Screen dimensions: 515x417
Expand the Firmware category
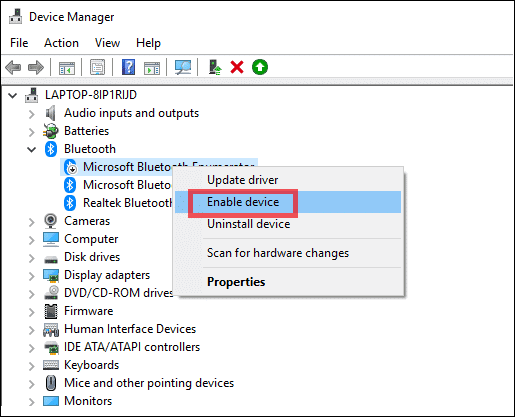click(32, 312)
